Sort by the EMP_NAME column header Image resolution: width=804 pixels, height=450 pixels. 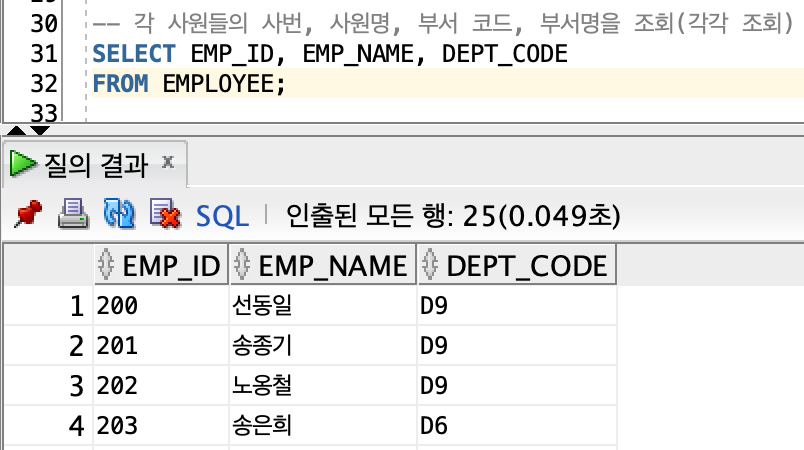click(x=323, y=265)
